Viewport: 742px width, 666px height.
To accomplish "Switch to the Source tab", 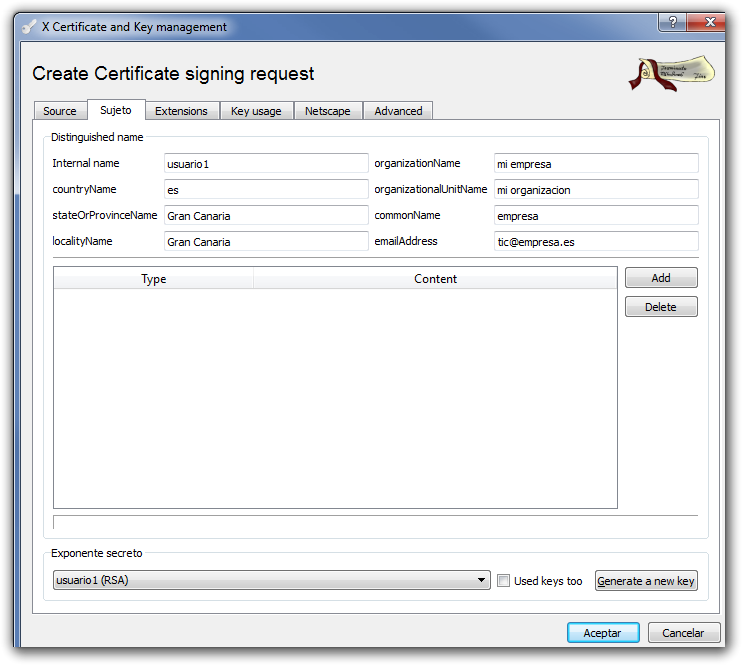I will [x=60, y=111].
